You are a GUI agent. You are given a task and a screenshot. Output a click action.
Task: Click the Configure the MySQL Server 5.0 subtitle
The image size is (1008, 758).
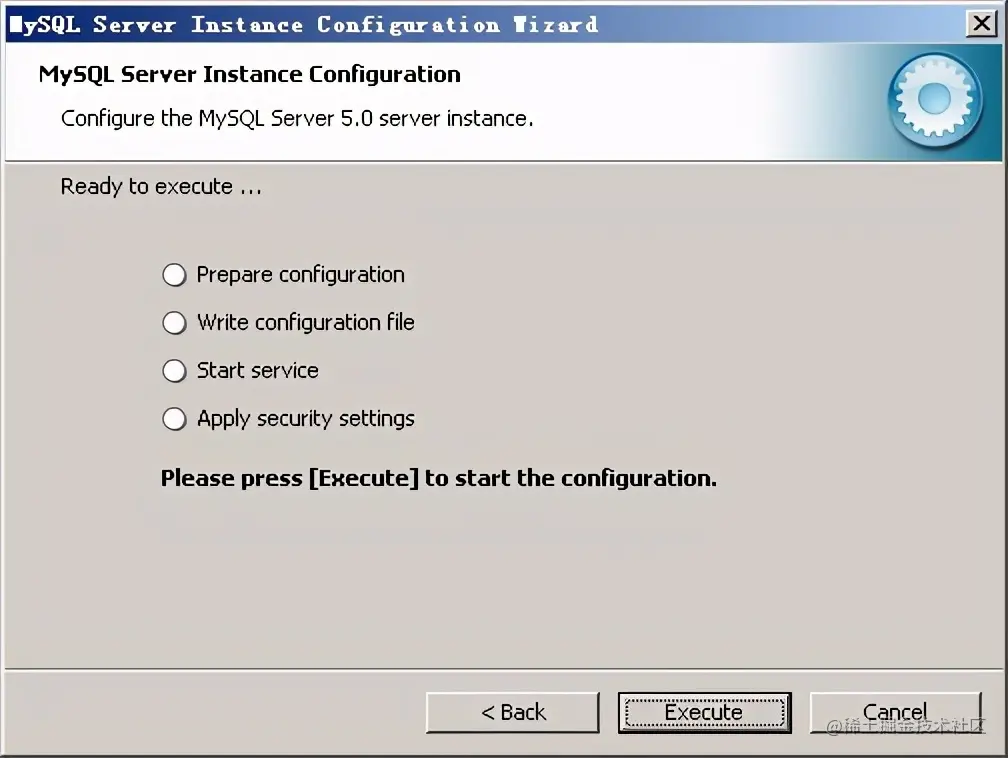(x=297, y=119)
